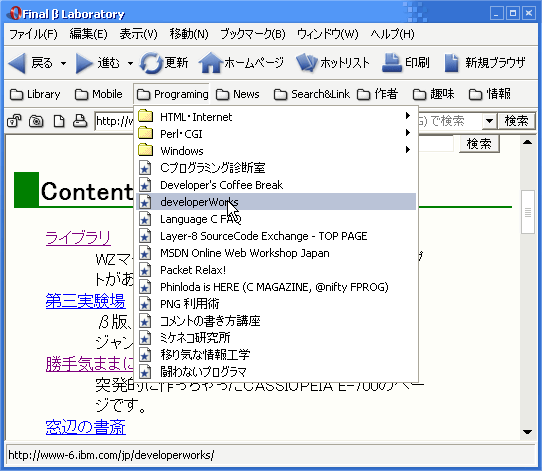
Task: Open the 移動(N) menu
Action: pyautogui.click(x=189, y=34)
